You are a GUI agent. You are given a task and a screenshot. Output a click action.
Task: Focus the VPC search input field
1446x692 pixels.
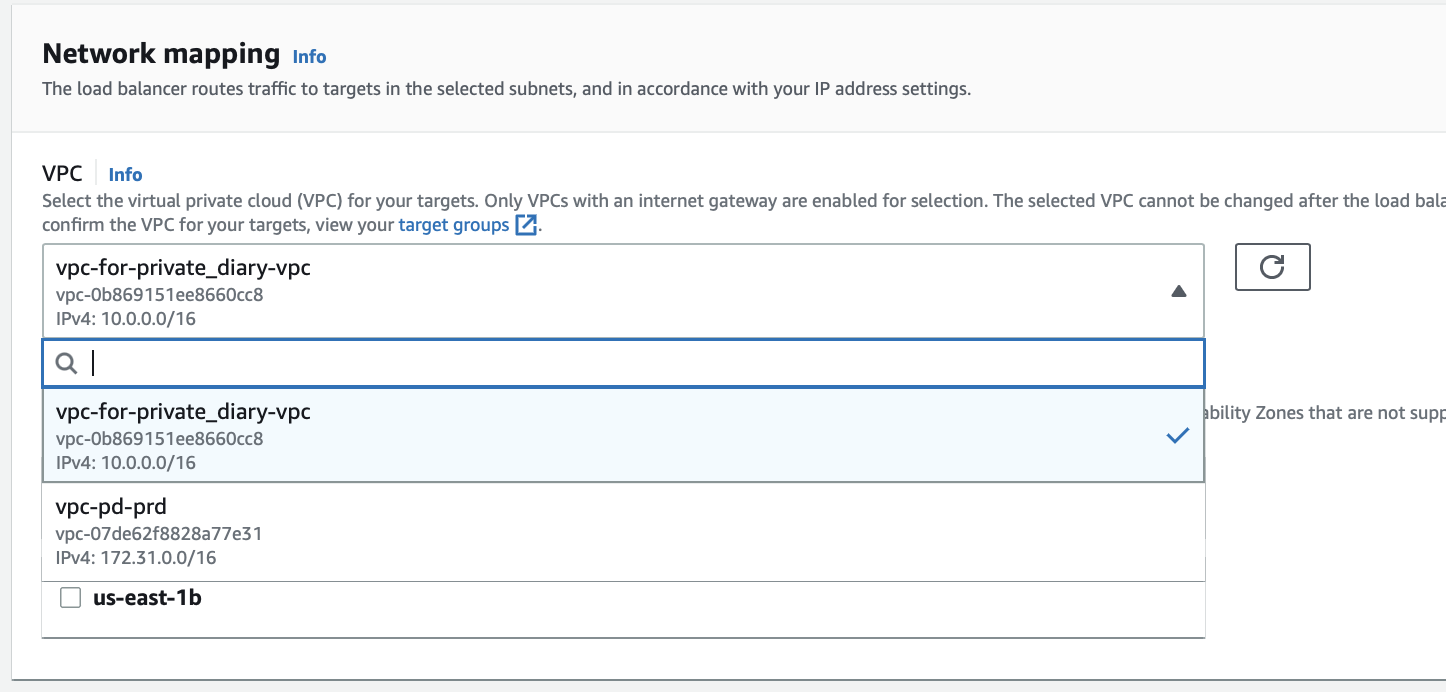[x=640, y=364]
